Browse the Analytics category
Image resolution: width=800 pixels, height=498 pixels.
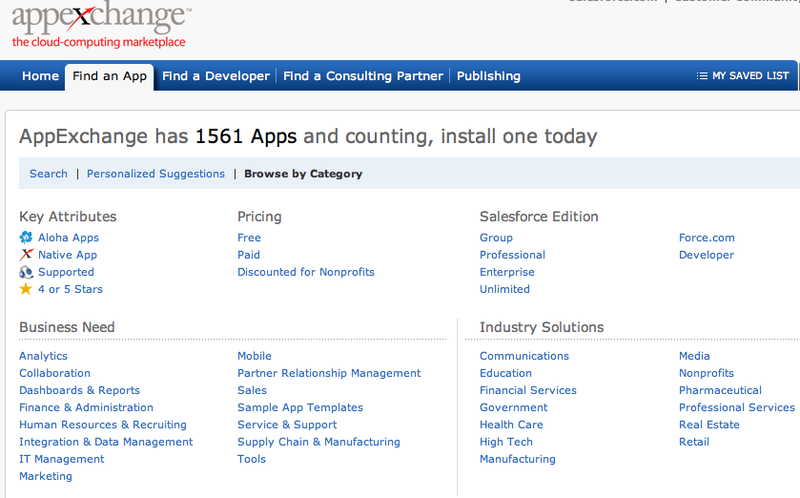click(43, 356)
